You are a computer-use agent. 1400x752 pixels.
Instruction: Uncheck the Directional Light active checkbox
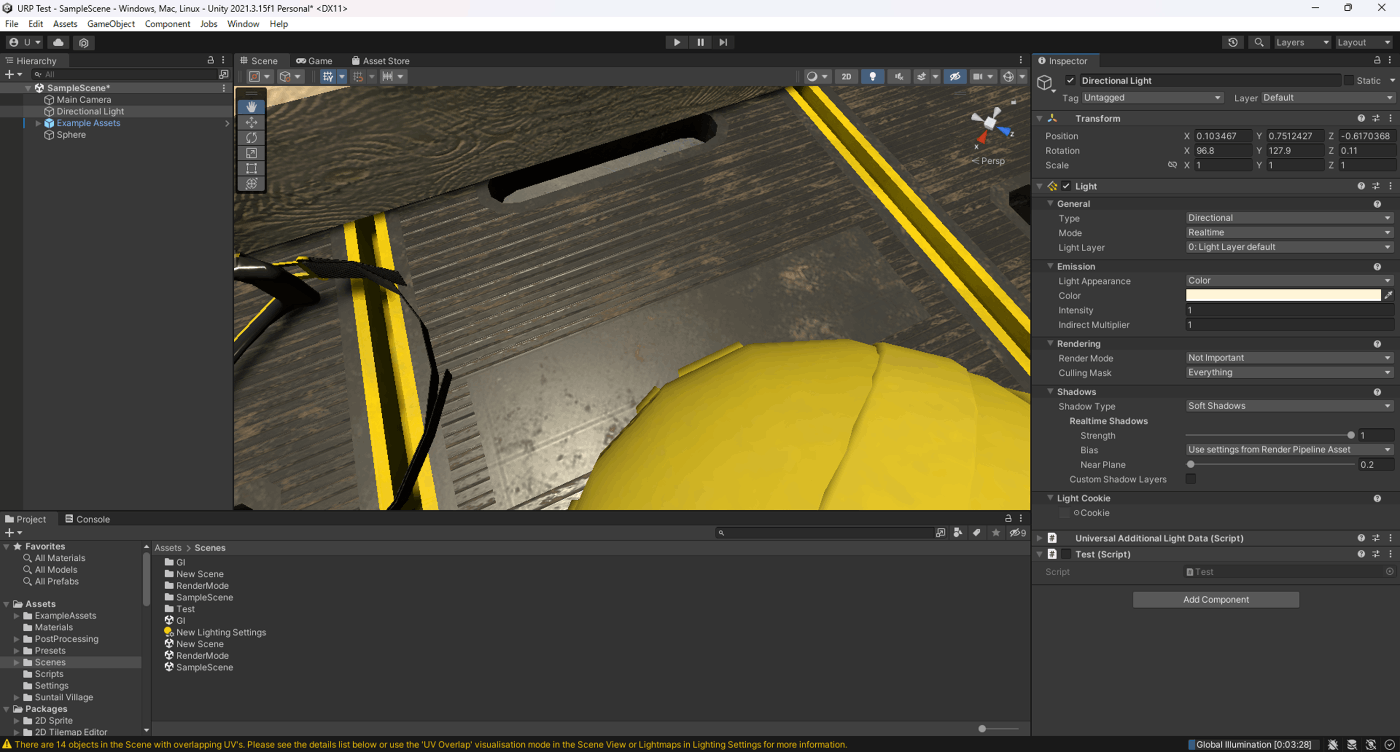tap(1071, 80)
